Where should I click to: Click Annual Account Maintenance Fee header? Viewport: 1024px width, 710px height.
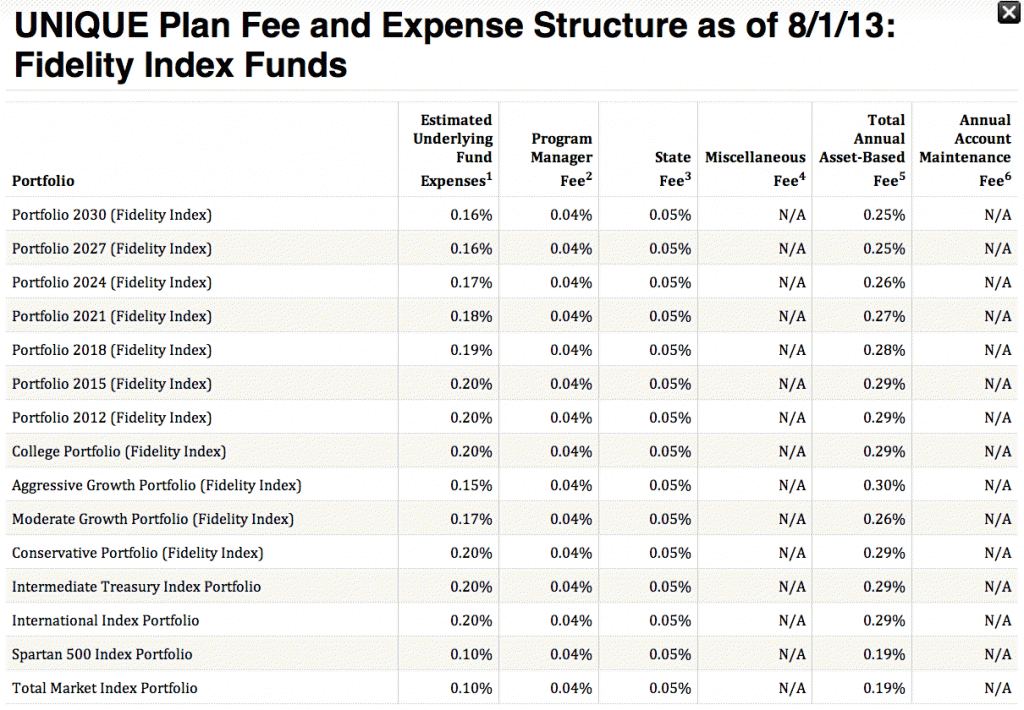tap(965, 150)
